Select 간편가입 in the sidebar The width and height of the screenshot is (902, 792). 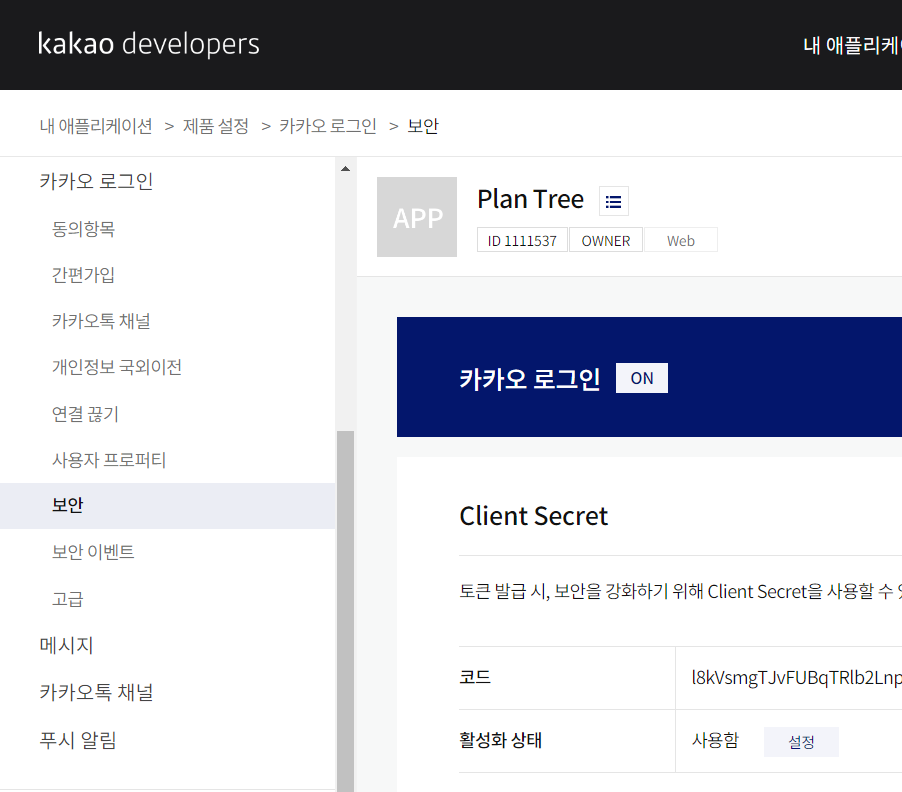(83, 275)
